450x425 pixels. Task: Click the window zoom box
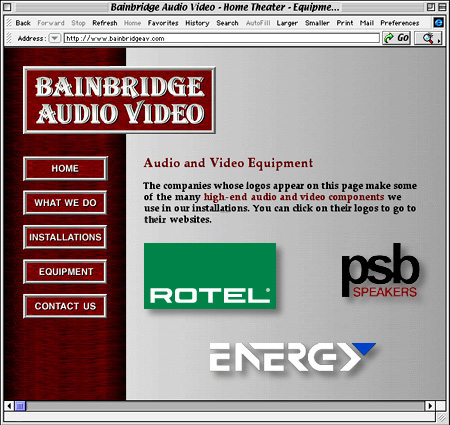click(x=431, y=7)
